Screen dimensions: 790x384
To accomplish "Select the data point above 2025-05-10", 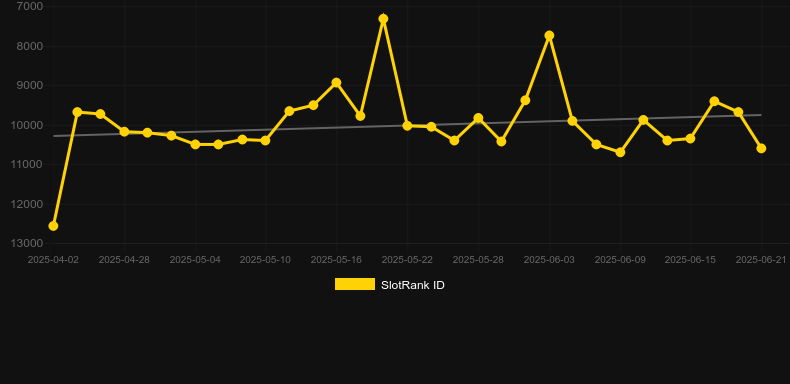I will click(265, 140).
